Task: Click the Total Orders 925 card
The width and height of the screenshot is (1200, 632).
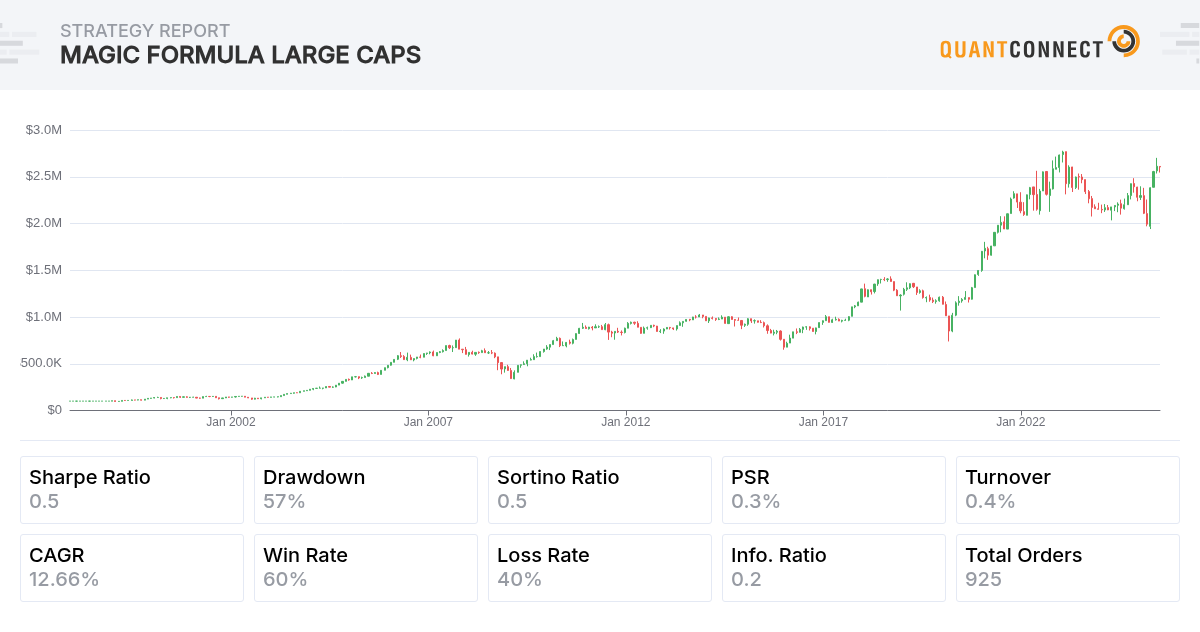Action: coord(1068,568)
